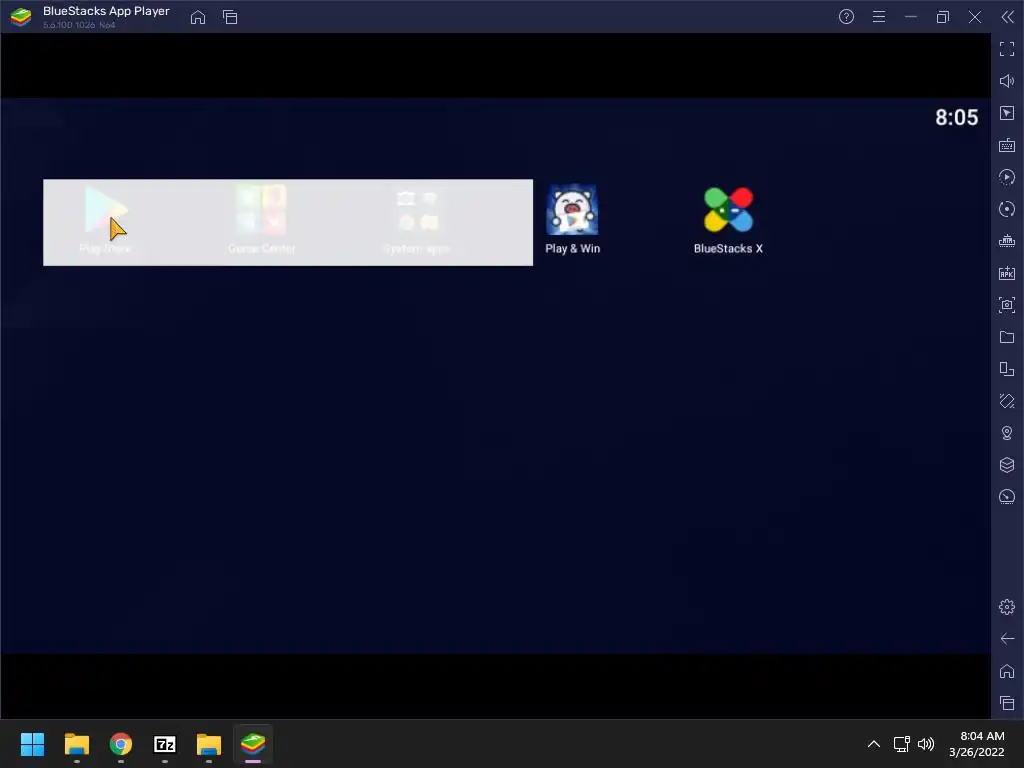Viewport: 1024px width, 768px height.
Task: Click the shake device icon
Action: (x=1007, y=401)
